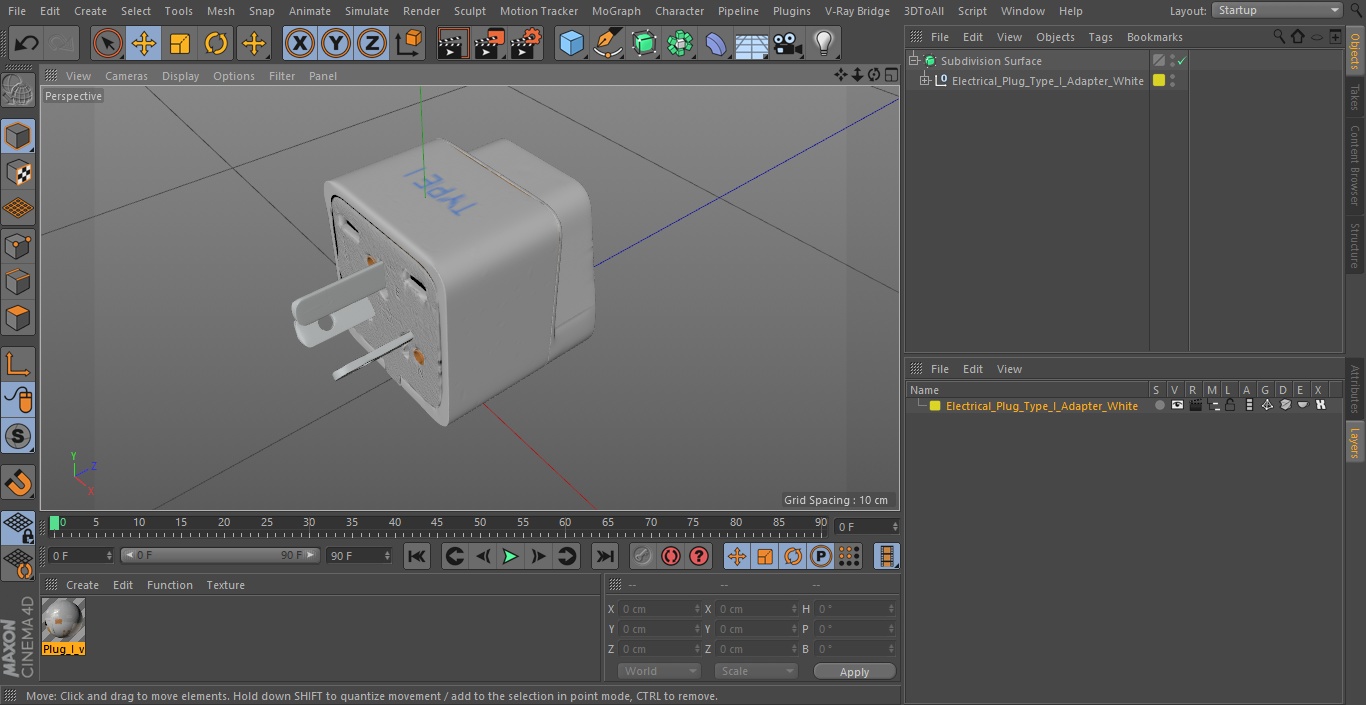
Task: Render the active view
Action: click(452, 43)
